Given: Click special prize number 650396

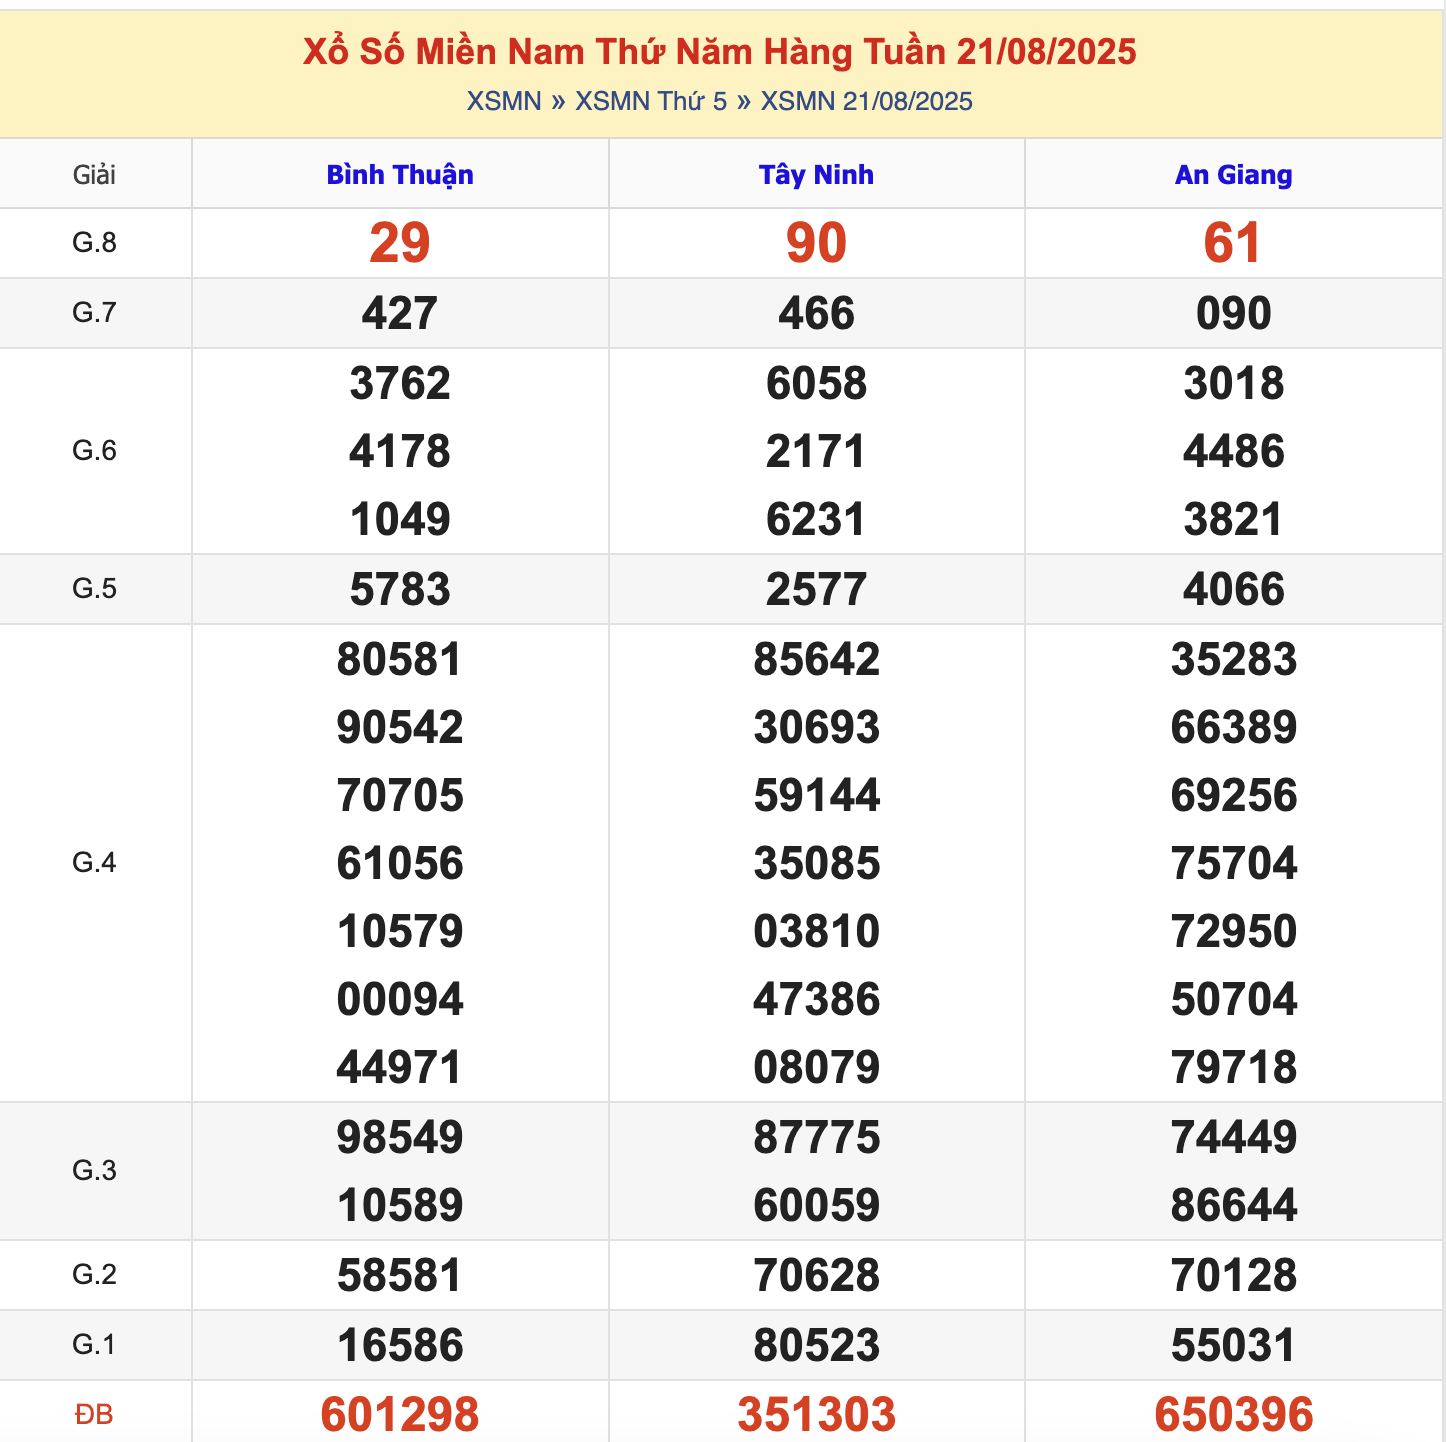Looking at the screenshot, I should [1233, 1415].
